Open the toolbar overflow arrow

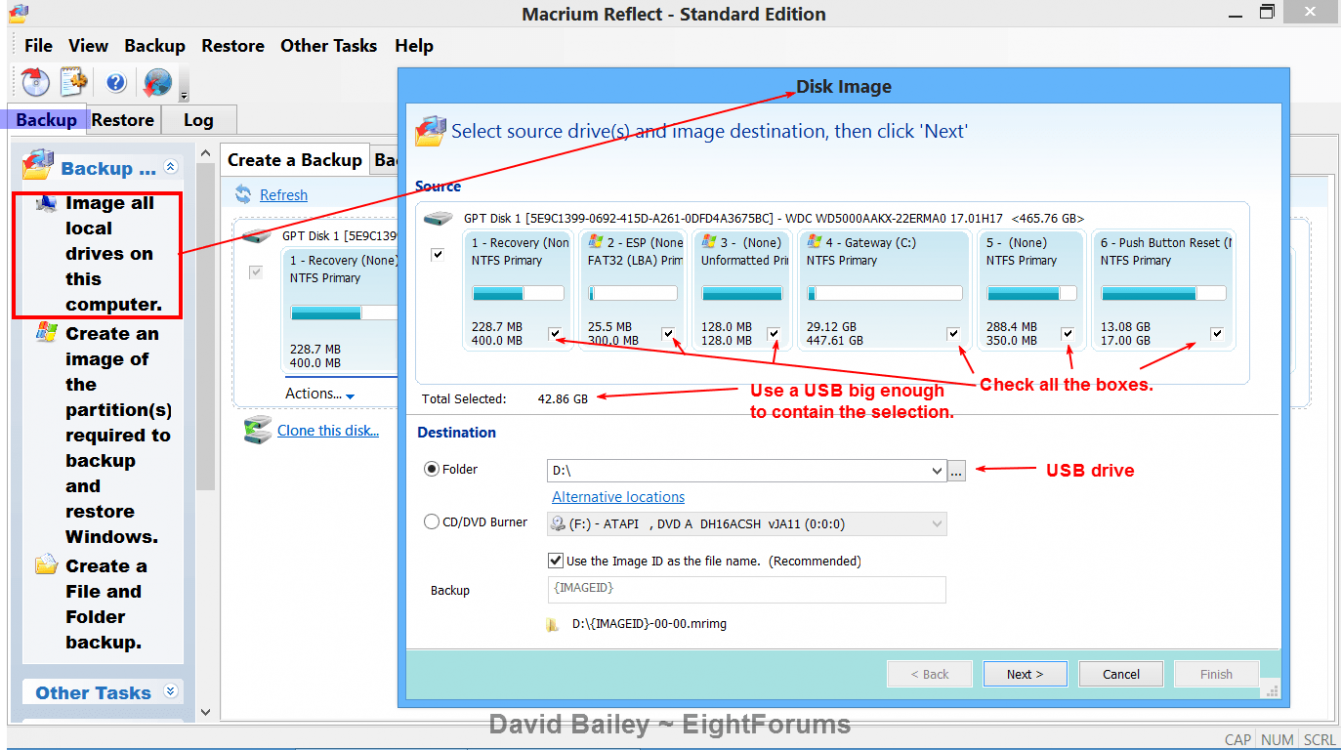click(x=184, y=96)
